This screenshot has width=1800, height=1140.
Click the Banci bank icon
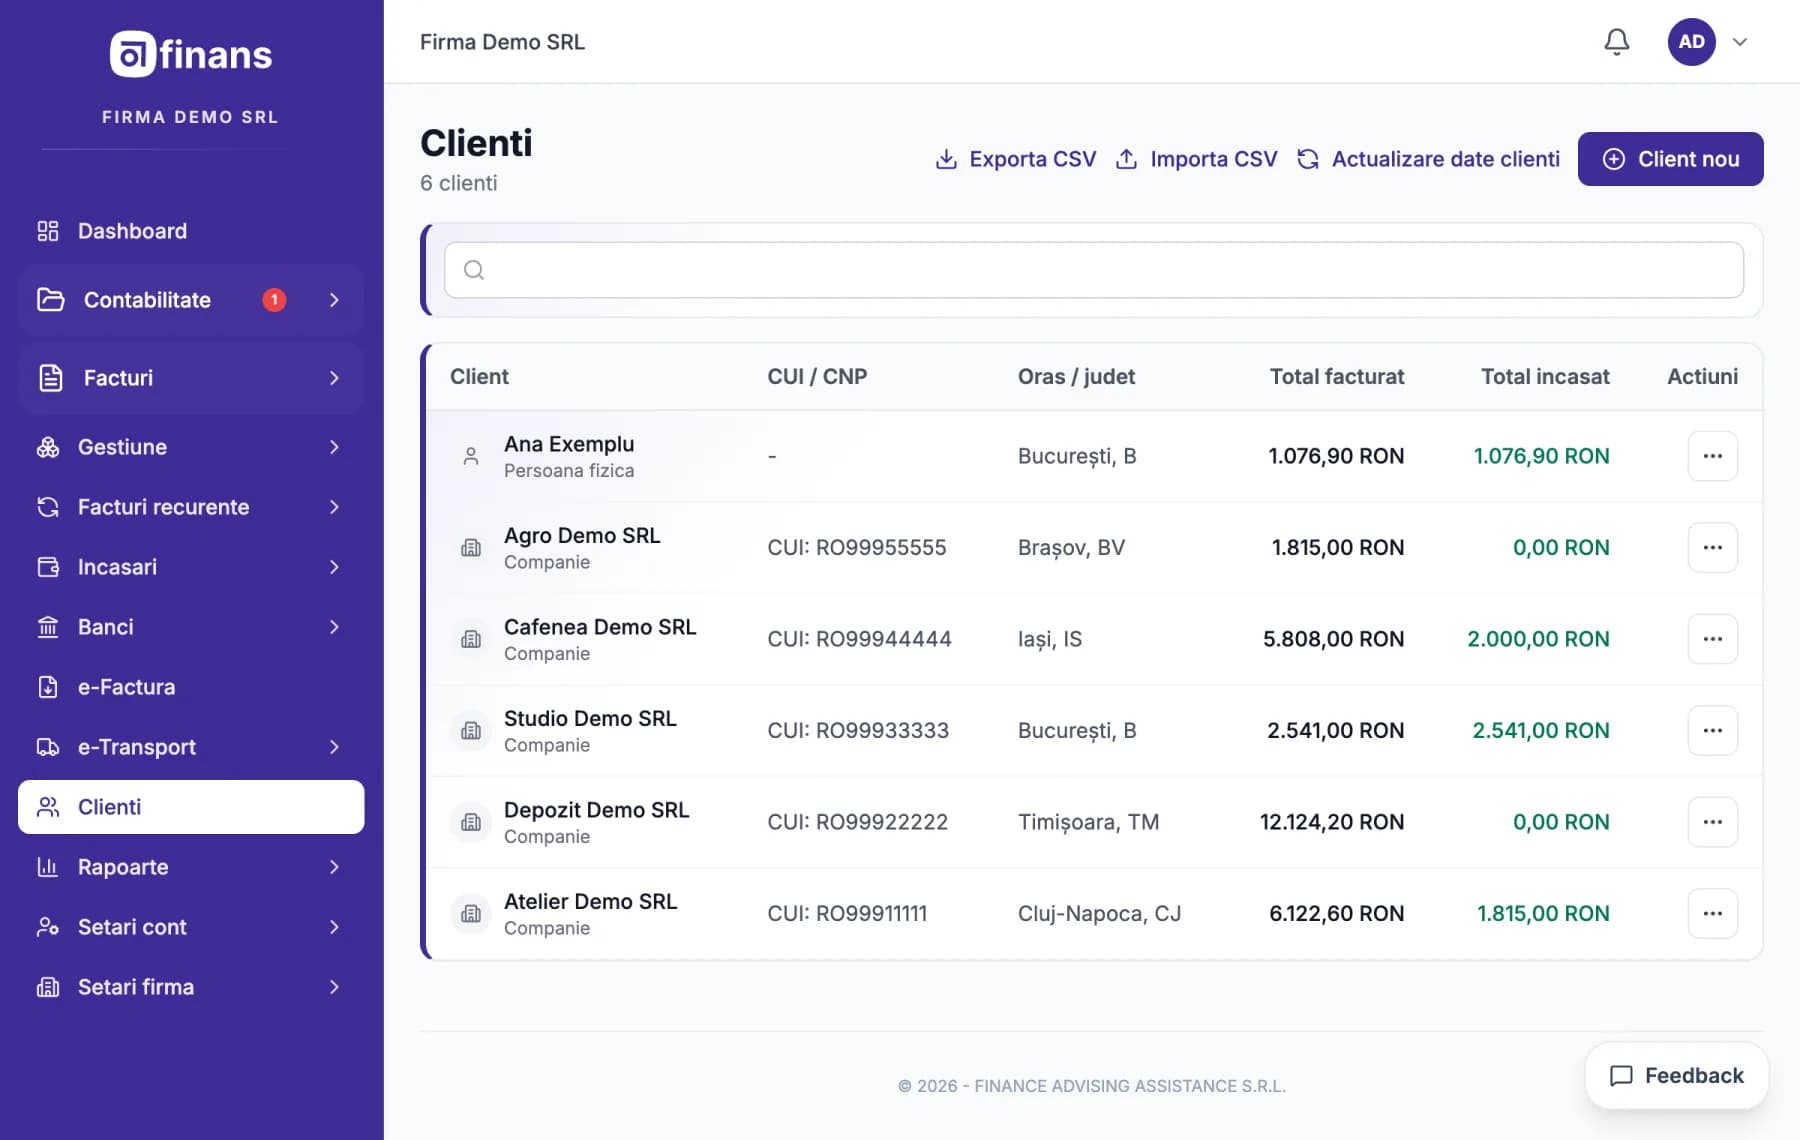[48, 627]
